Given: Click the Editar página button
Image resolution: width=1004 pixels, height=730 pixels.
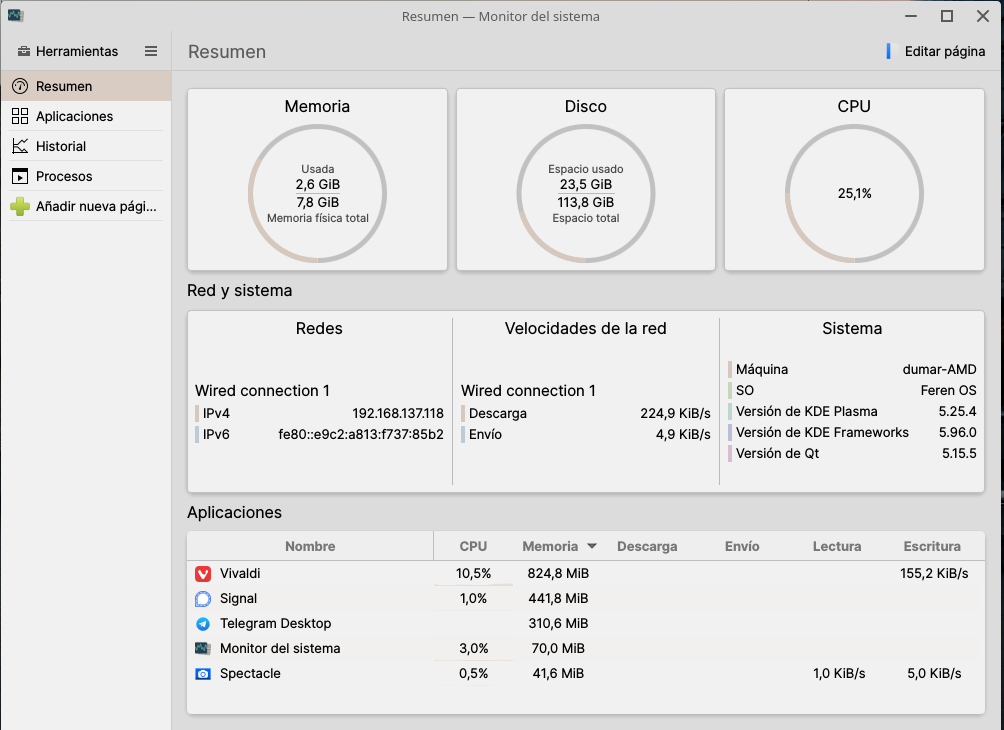Looking at the screenshot, I should [x=936, y=51].
